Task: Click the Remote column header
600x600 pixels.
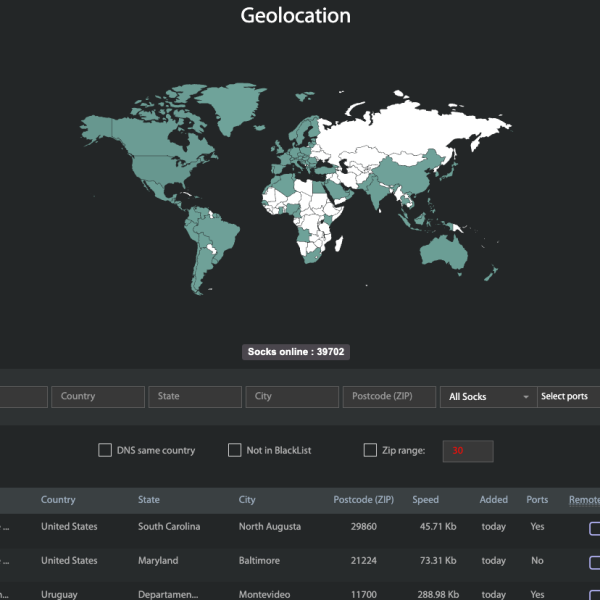Action: (x=584, y=499)
